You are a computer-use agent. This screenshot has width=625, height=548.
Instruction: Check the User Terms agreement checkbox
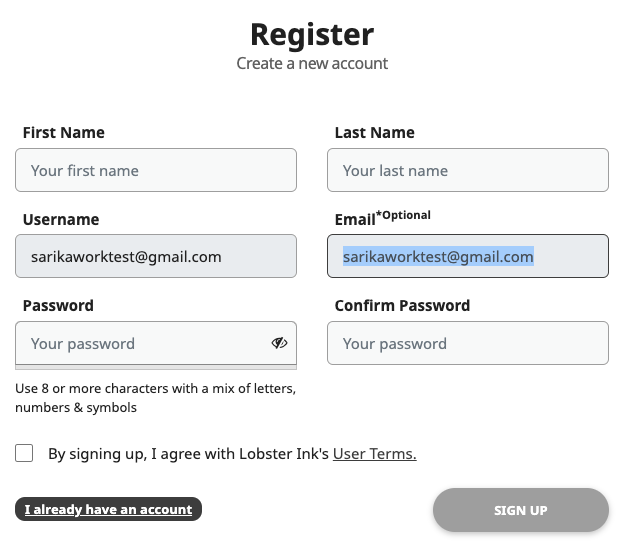(24, 453)
